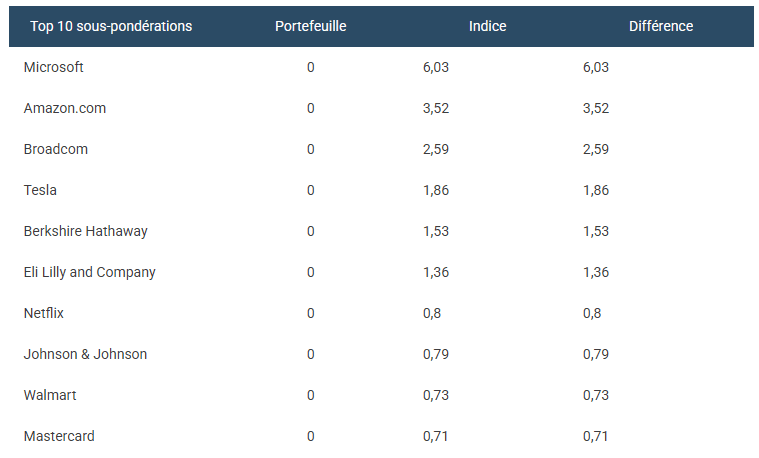Click Amazon.com's Différence value 3,52
Viewport: 759px width, 458px height.
[x=595, y=108]
